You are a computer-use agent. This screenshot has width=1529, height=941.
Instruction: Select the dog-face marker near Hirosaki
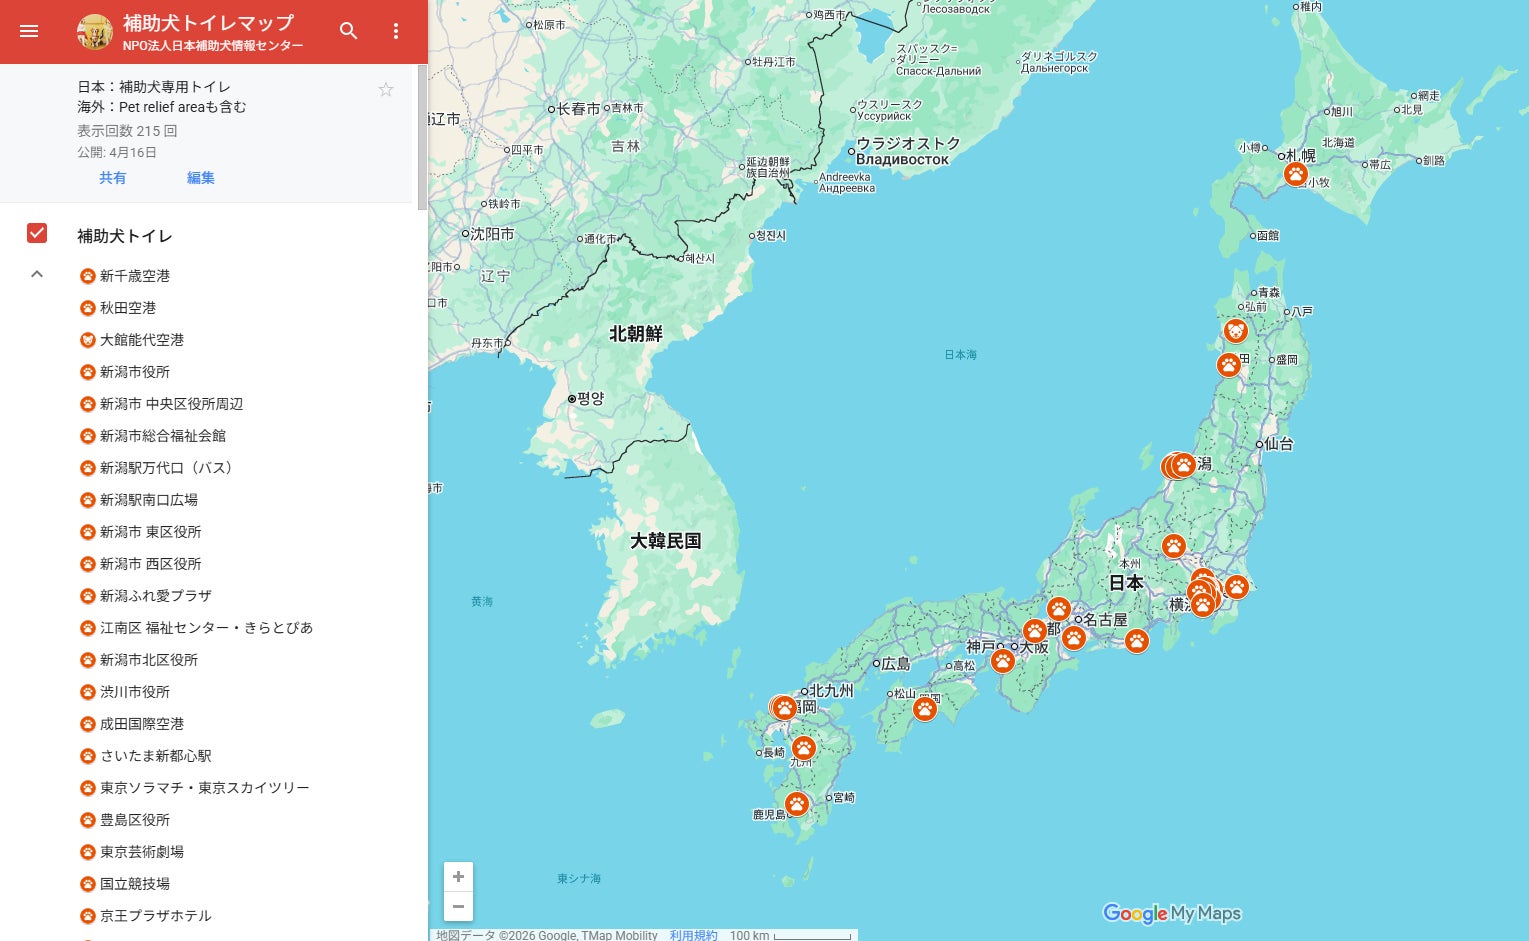click(x=1236, y=331)
